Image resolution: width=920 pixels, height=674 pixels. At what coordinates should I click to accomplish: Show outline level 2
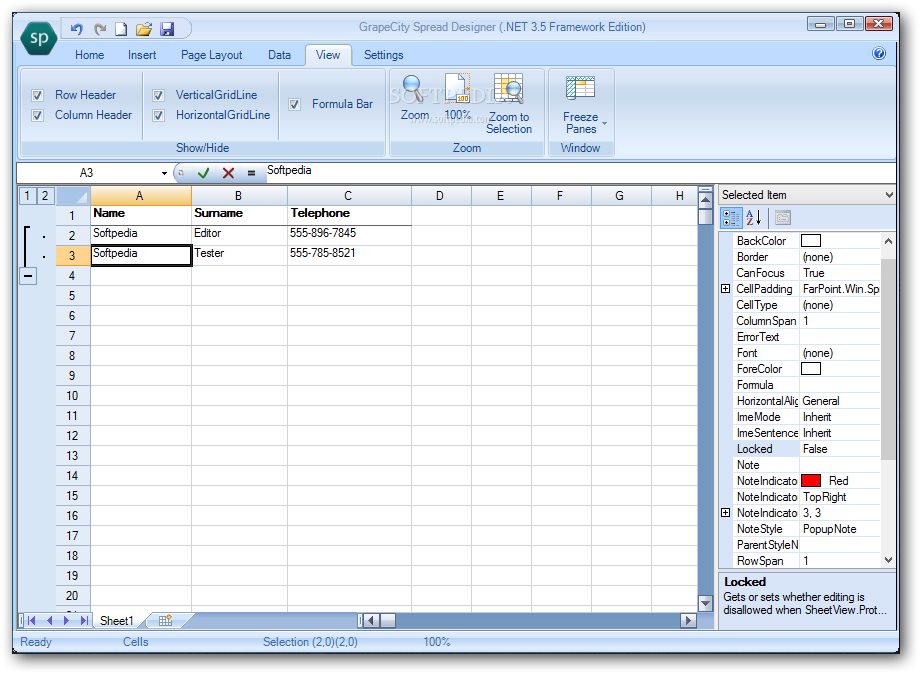(45, 196)
